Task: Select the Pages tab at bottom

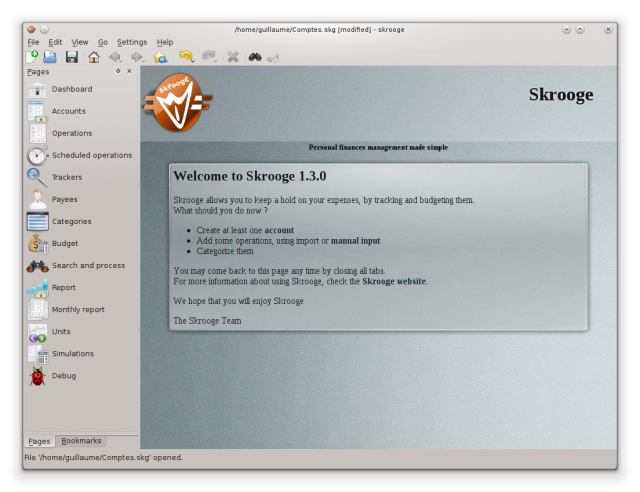Action: click(39, 441)
